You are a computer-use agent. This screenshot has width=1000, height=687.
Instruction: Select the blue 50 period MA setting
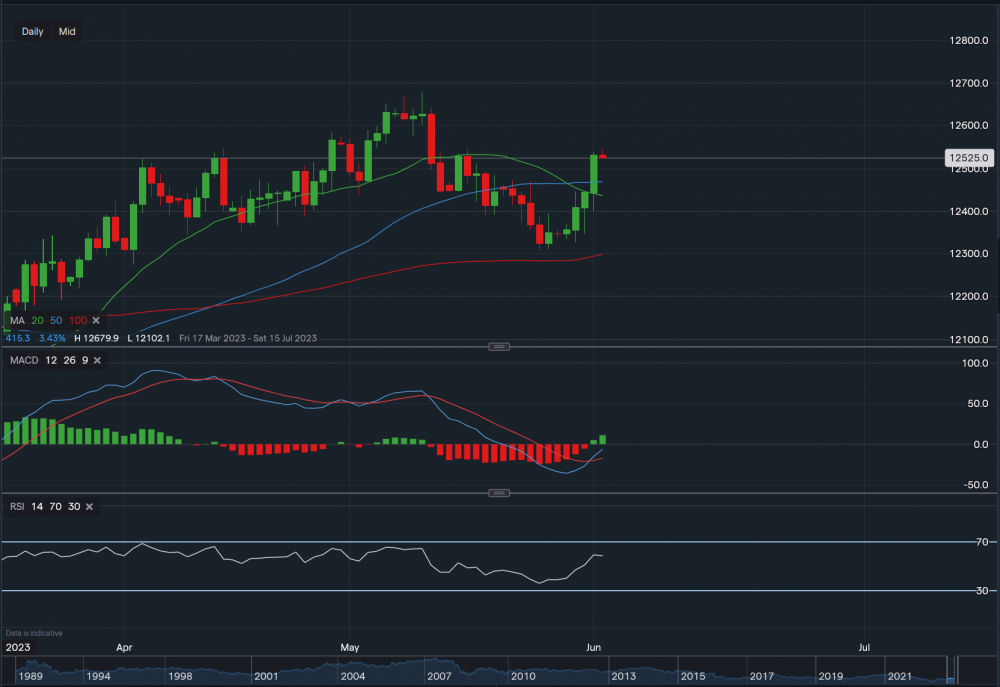pos(56,320)
